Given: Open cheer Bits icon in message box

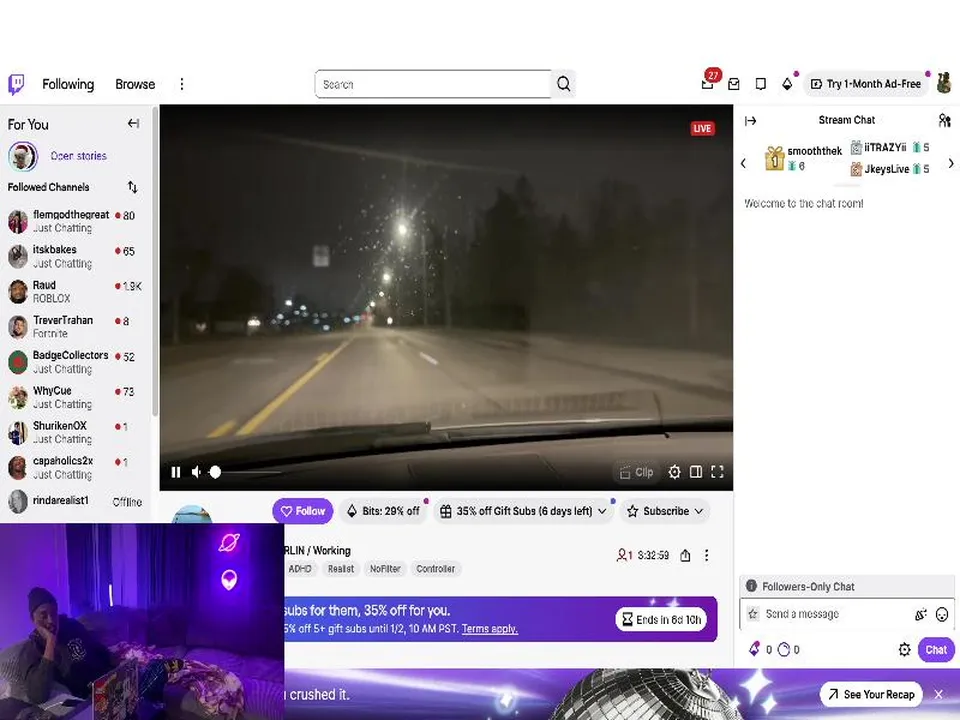Looking at the screenshot, I should (920, 614).
